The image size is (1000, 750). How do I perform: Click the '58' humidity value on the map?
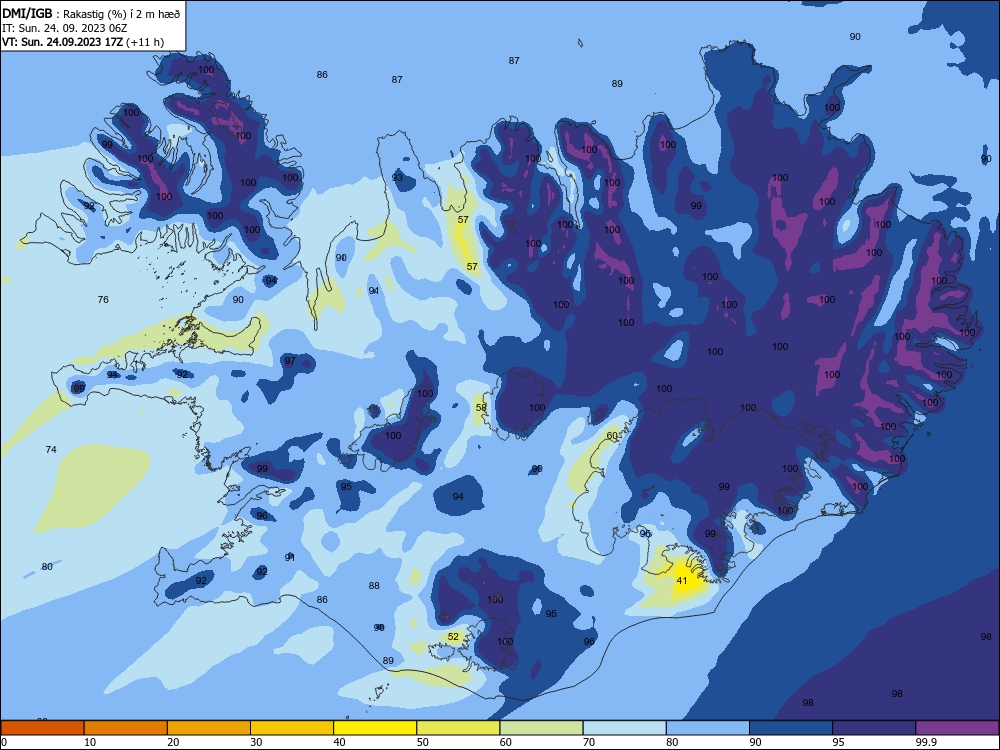[481, 408]
